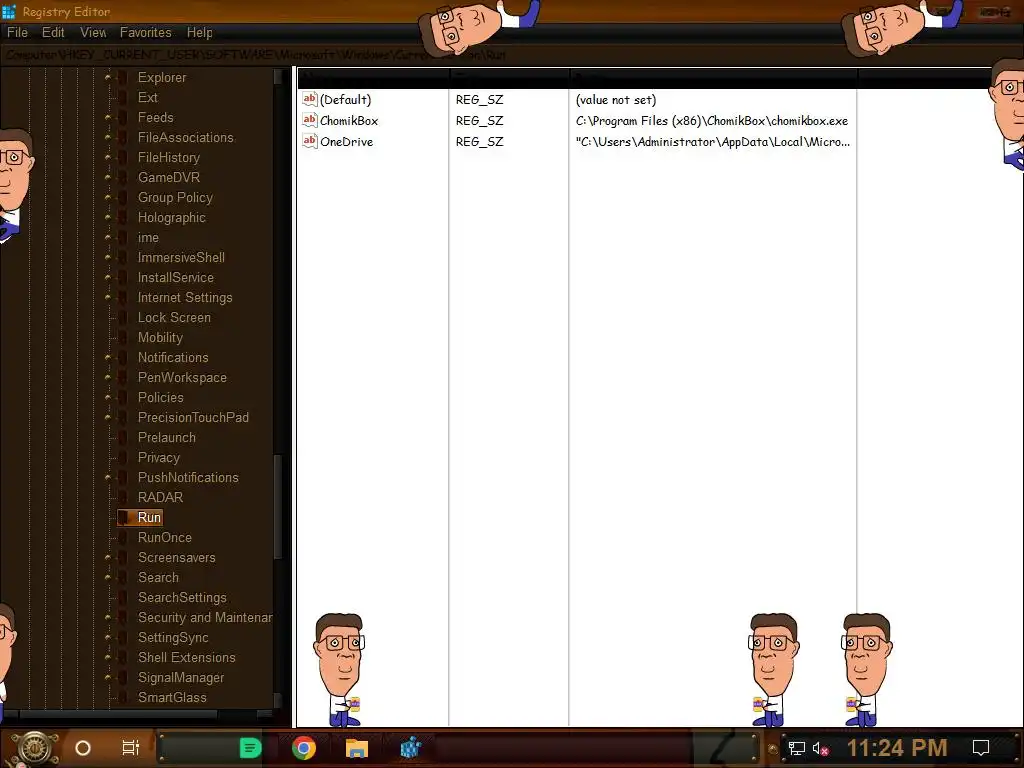
Task: Select the Screensavers key
Action: pyautogui.click(x=176, y=558)
